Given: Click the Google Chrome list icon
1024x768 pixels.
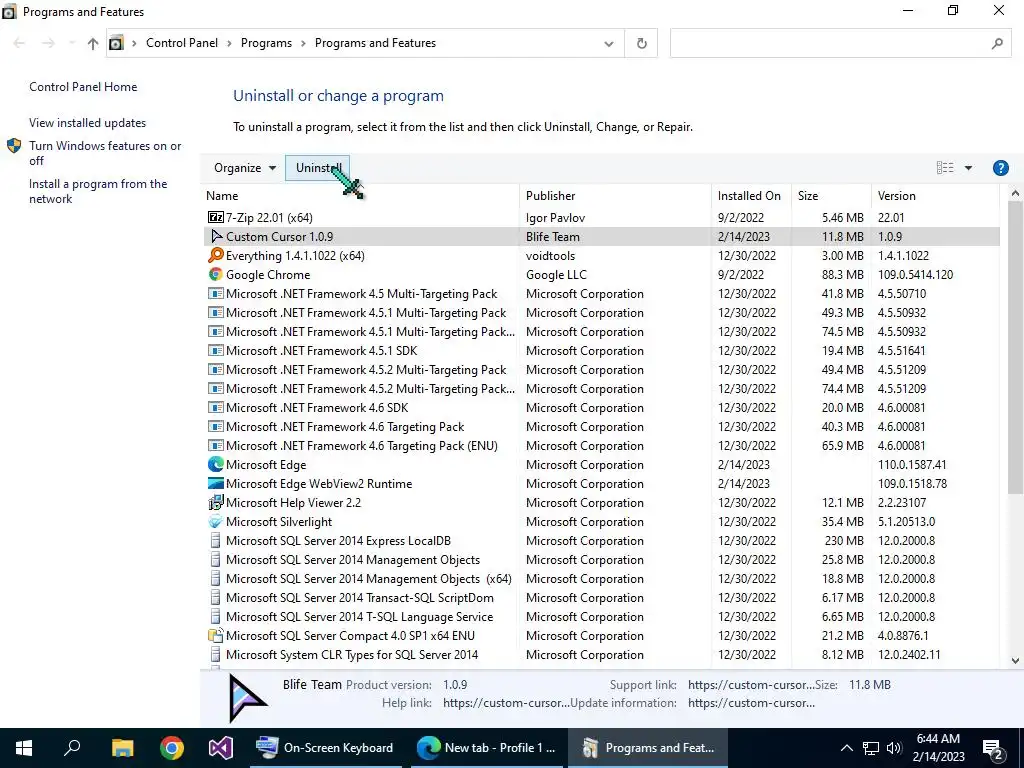Looking at the screenshot, I should (216, 274).
